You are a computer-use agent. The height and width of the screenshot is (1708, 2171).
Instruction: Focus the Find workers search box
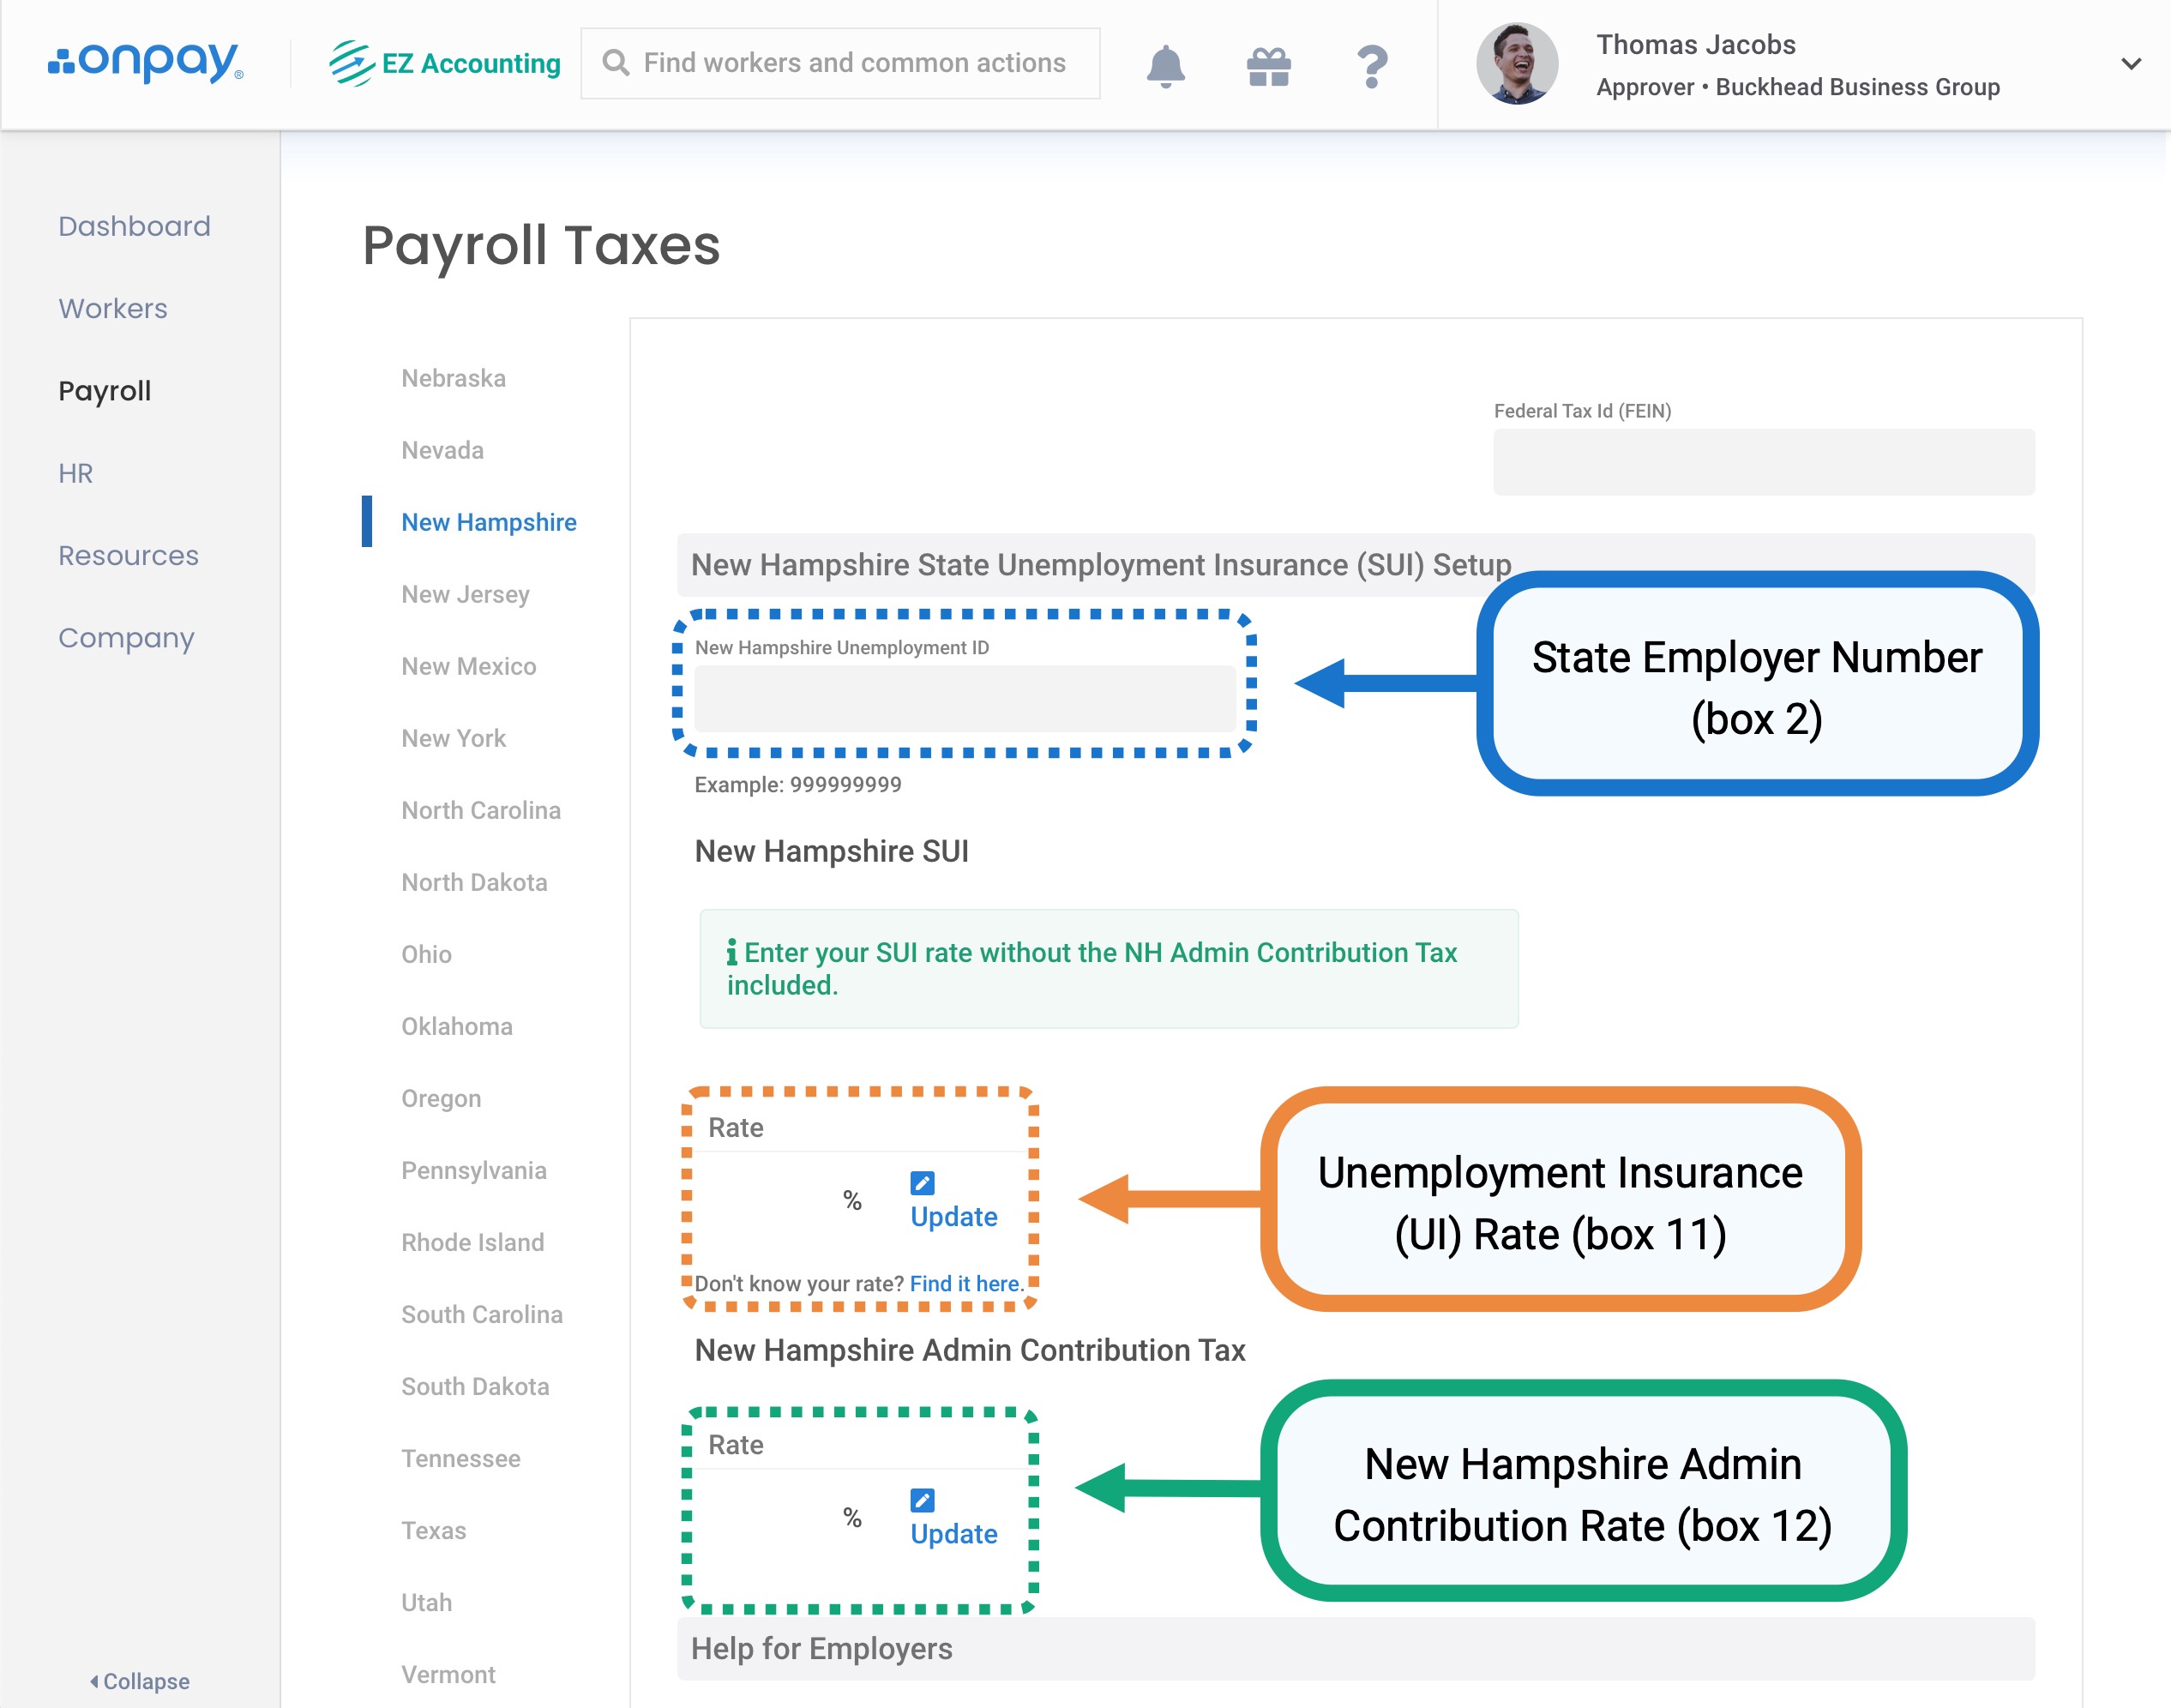tap(853, 63)
